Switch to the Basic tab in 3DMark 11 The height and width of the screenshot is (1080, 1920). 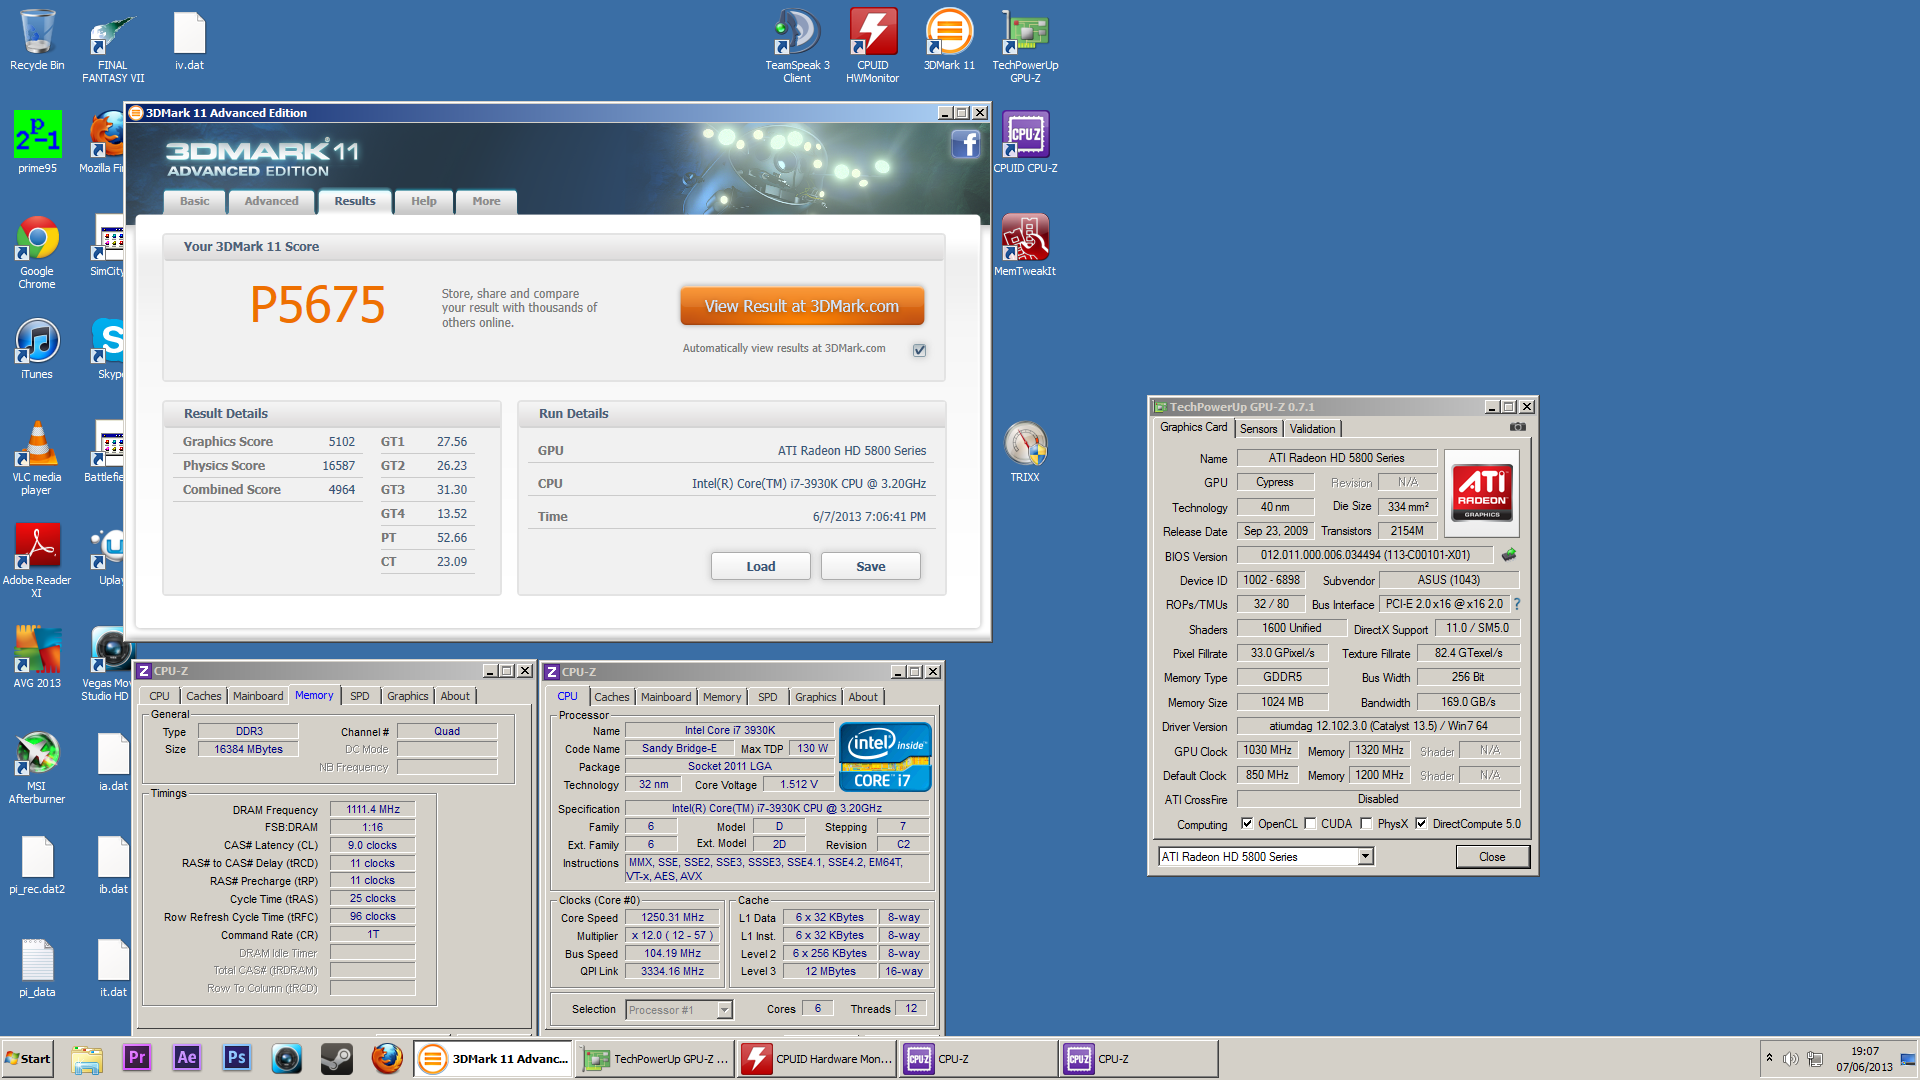point(195,202)
